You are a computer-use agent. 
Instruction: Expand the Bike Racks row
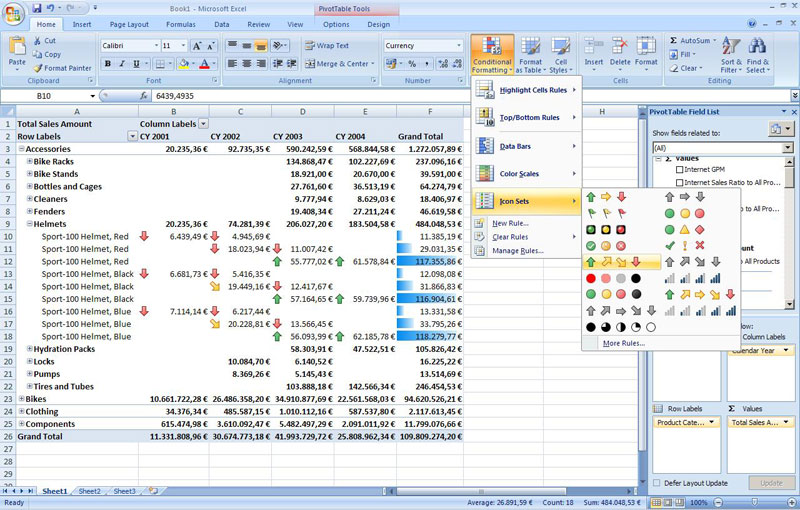(30, 161)
